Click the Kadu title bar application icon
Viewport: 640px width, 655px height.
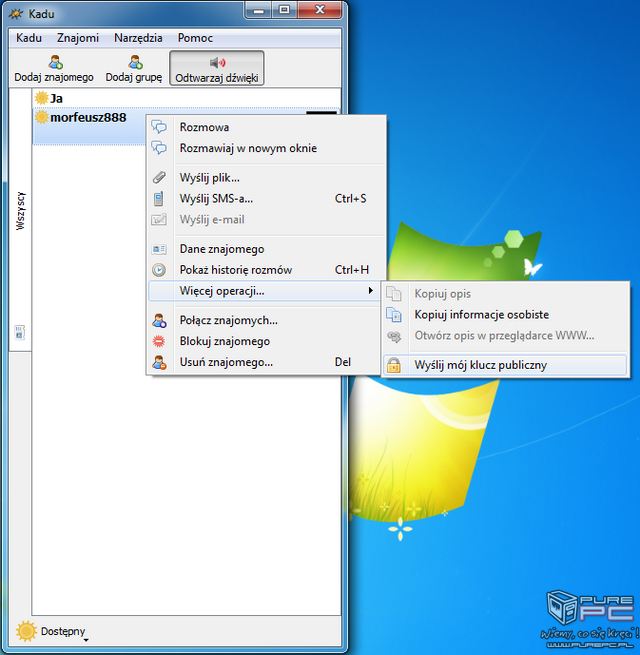pyautogui.click(x=17, y=14)
